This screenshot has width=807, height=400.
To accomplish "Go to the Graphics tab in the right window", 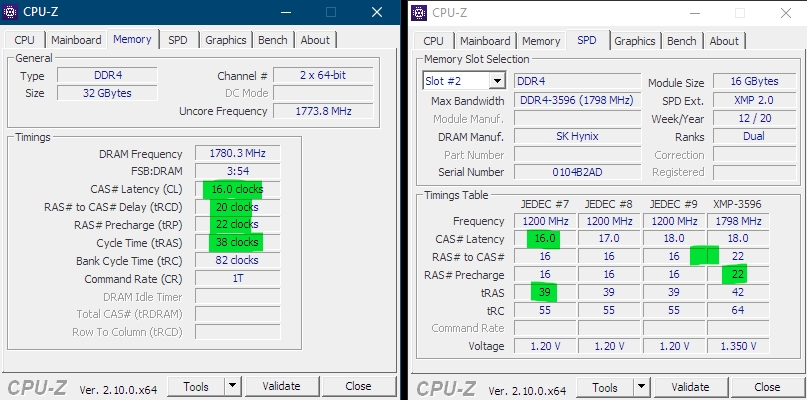I will coord(635,41).
